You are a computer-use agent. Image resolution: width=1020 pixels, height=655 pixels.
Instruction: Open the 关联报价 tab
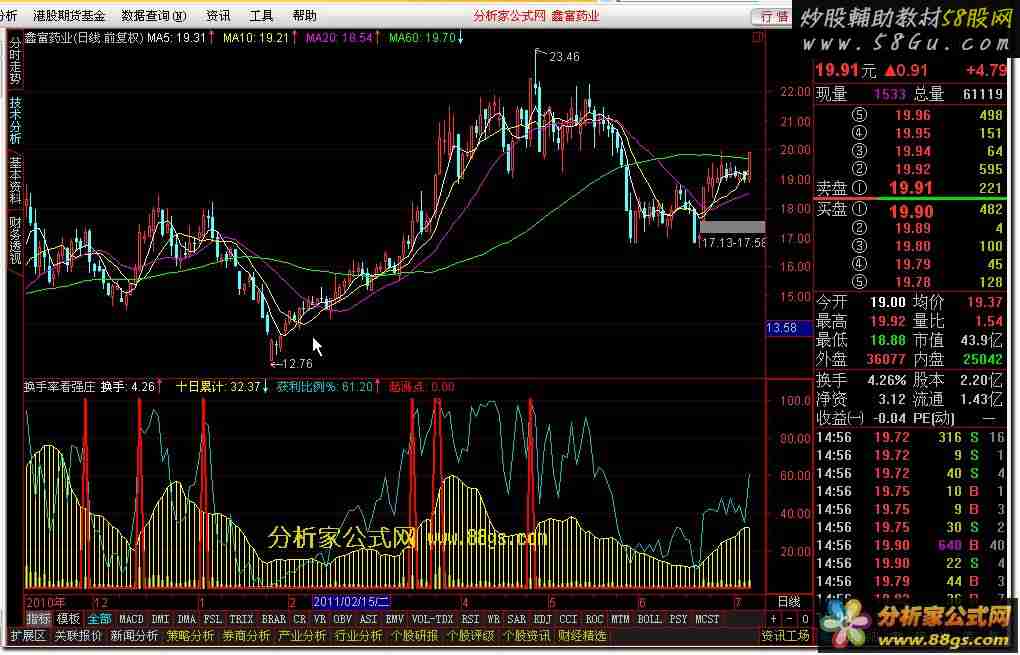(78, 635)
